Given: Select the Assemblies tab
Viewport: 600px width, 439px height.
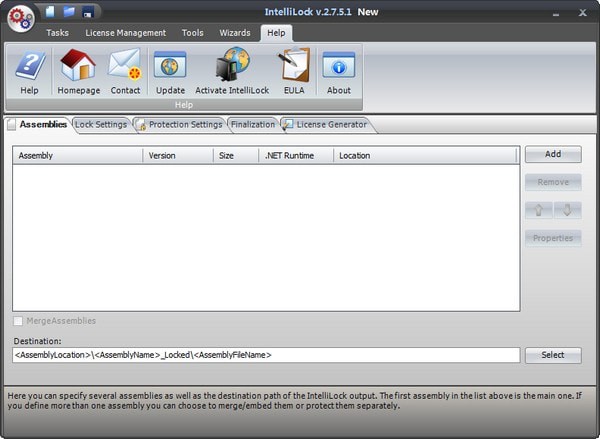Looking at the screenshot, I should [x=38, y=124].
